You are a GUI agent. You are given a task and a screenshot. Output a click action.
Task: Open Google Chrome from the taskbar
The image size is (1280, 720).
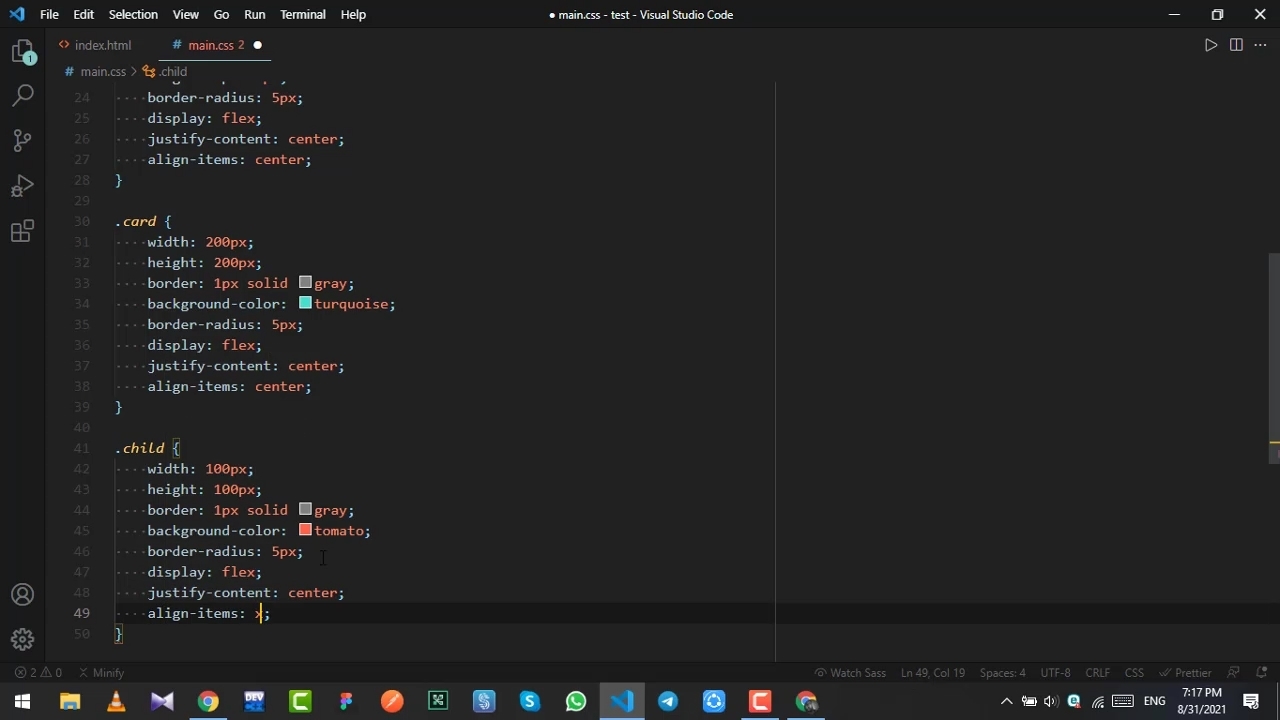208,702
